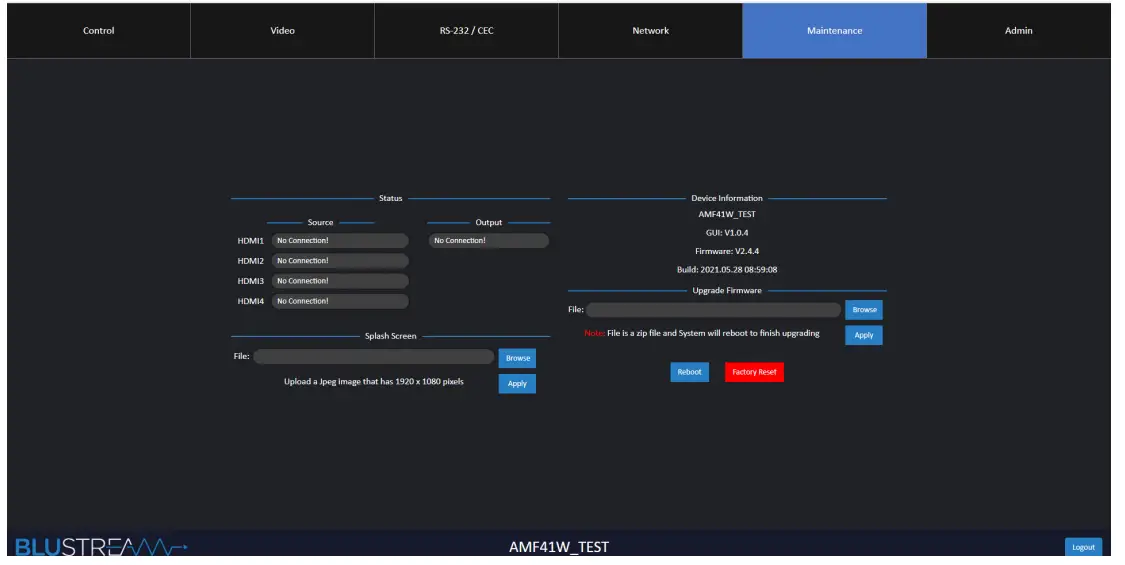
Task: Click the Output status field
Action: pyautogui.click(x=489, y=241)
